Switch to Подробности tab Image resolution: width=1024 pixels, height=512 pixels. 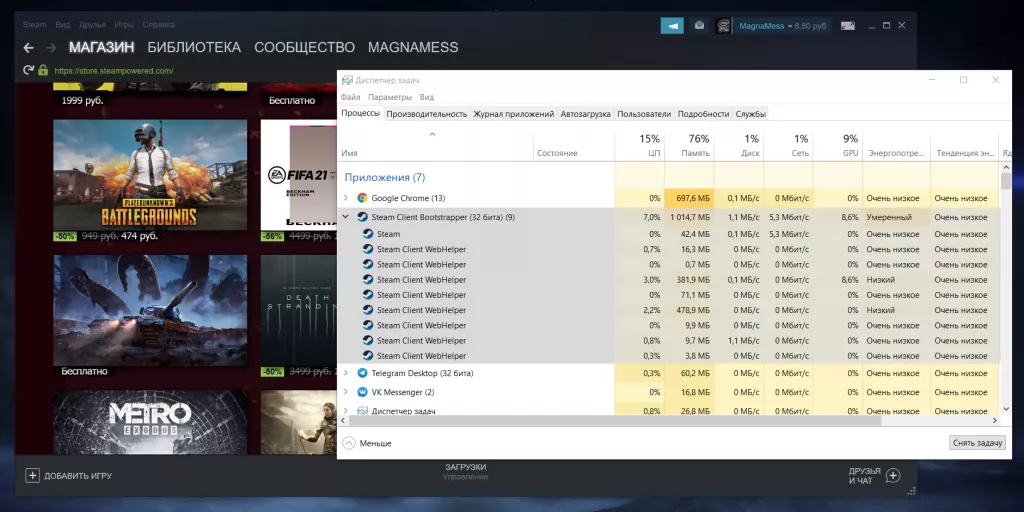pos(703,114)
